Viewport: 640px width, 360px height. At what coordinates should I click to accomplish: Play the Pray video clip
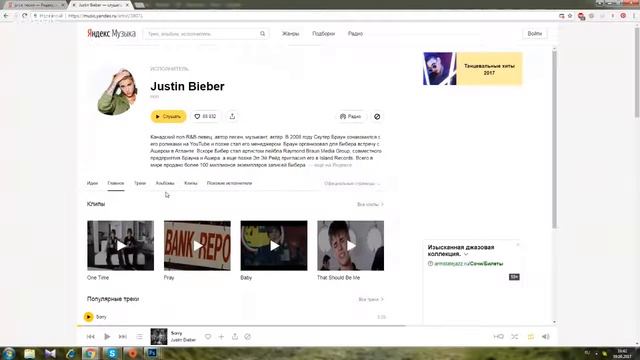(197, 246)
